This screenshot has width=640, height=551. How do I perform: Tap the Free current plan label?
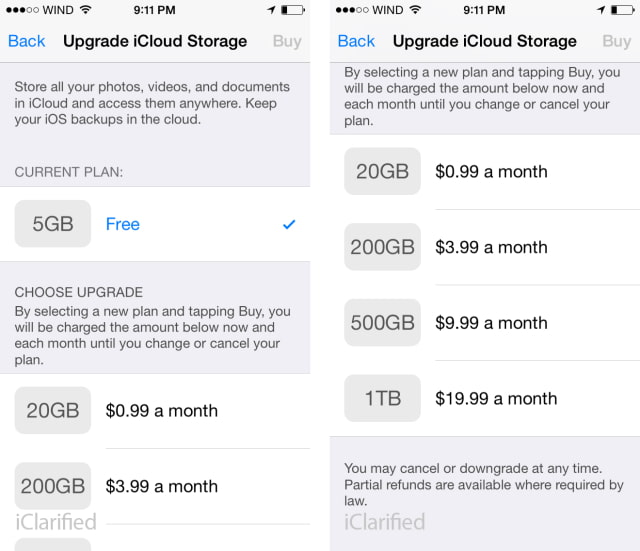pos(123,224)
